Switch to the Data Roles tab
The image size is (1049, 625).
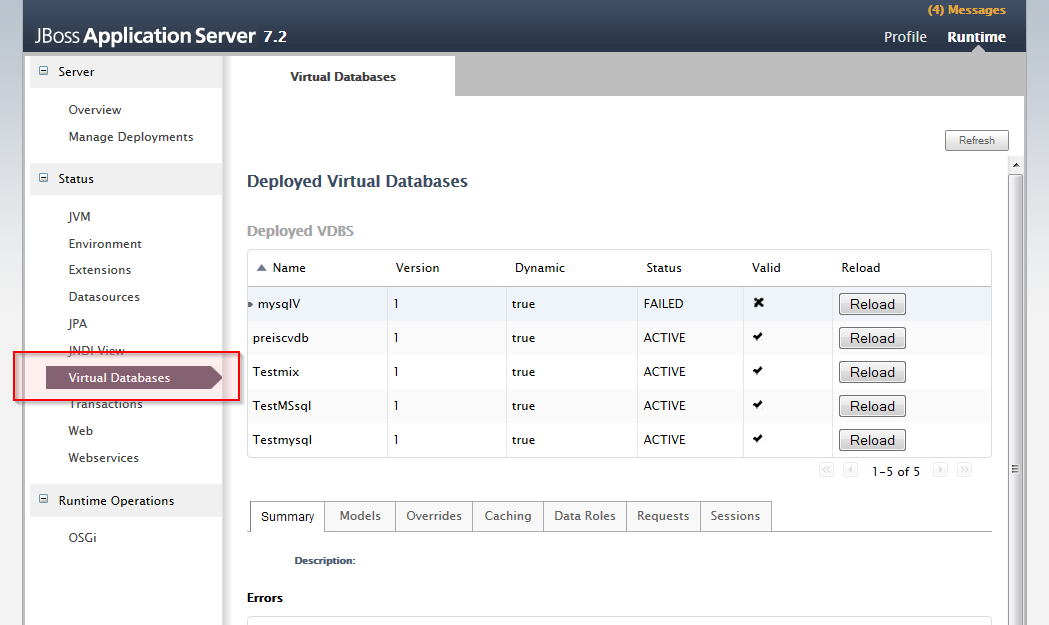[585, 516]
